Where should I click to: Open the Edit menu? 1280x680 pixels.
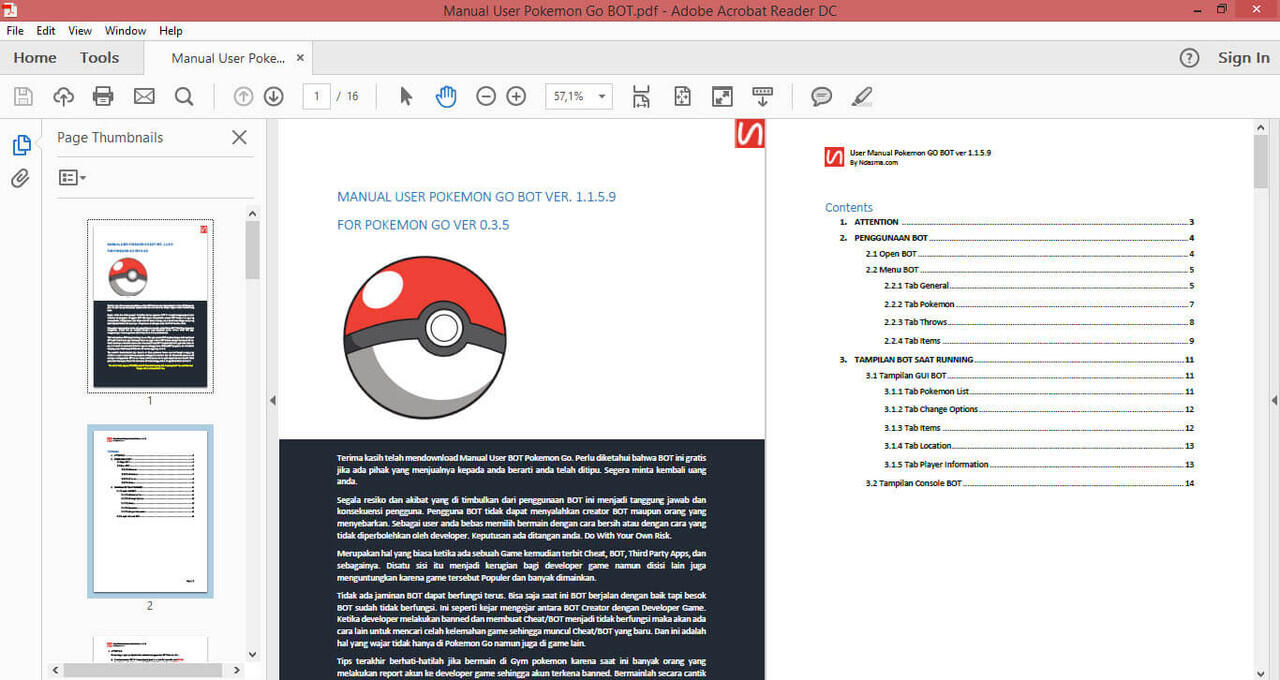point(46,31)
